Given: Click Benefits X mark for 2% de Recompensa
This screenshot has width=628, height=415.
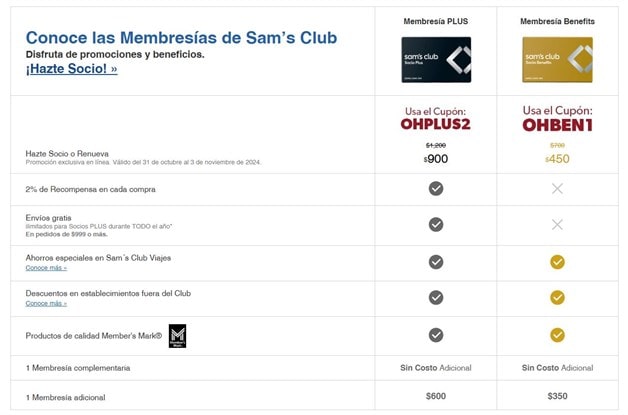Looking at the screenshot, I should 557,188.
